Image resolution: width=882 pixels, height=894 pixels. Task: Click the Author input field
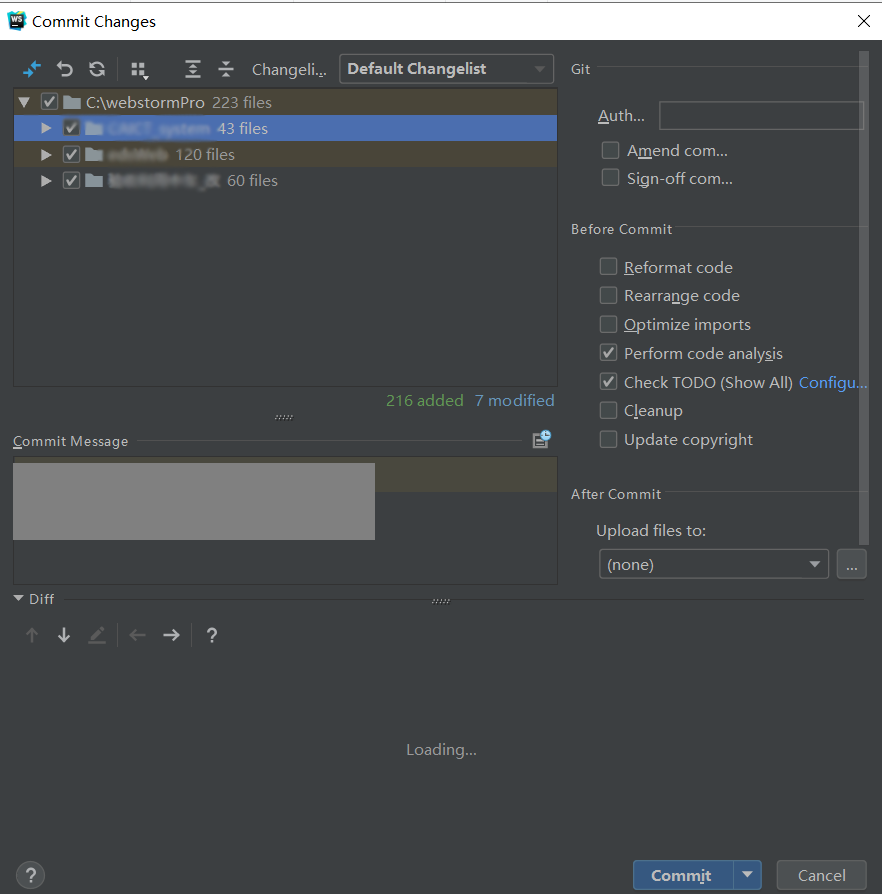tap(761, 116)
